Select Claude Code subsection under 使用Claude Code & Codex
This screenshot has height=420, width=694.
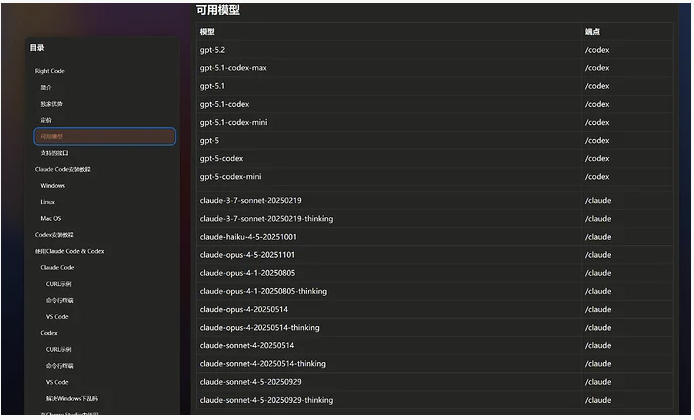point(57,267)
